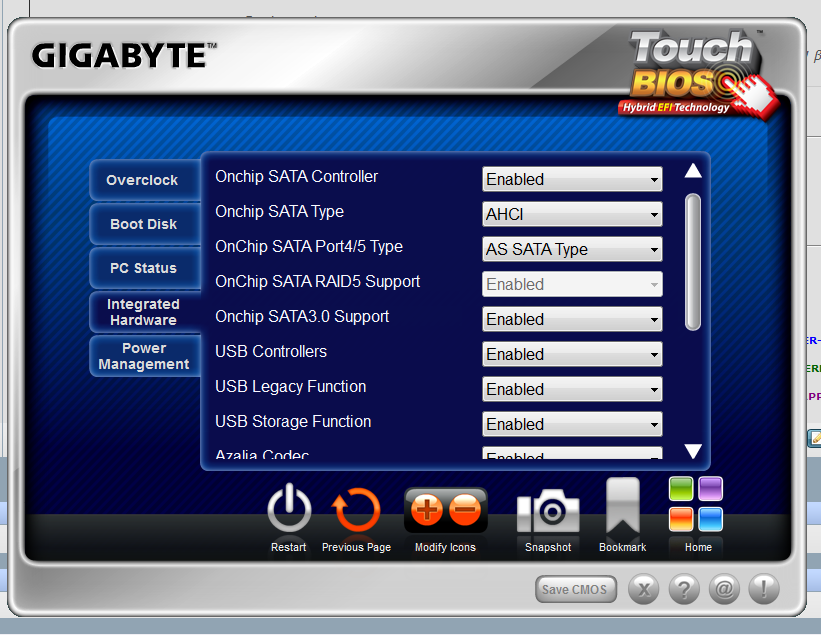The image size is (821, 635).
Task: Open USB Storage Function dropdown
Action: coord(572,425)
